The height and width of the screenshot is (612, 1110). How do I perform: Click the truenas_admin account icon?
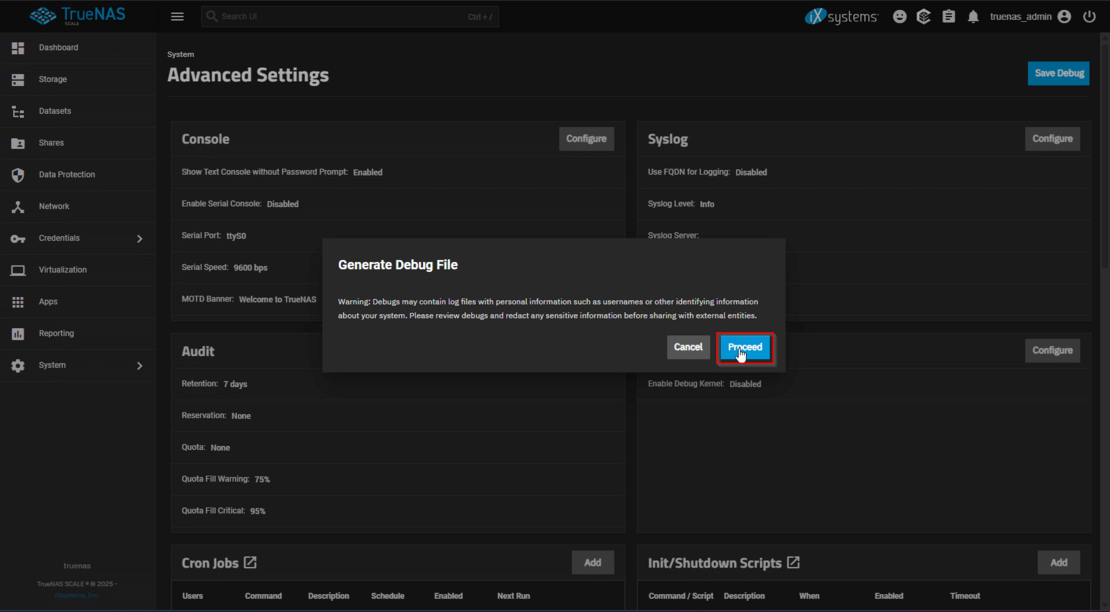pos(1064,17)
